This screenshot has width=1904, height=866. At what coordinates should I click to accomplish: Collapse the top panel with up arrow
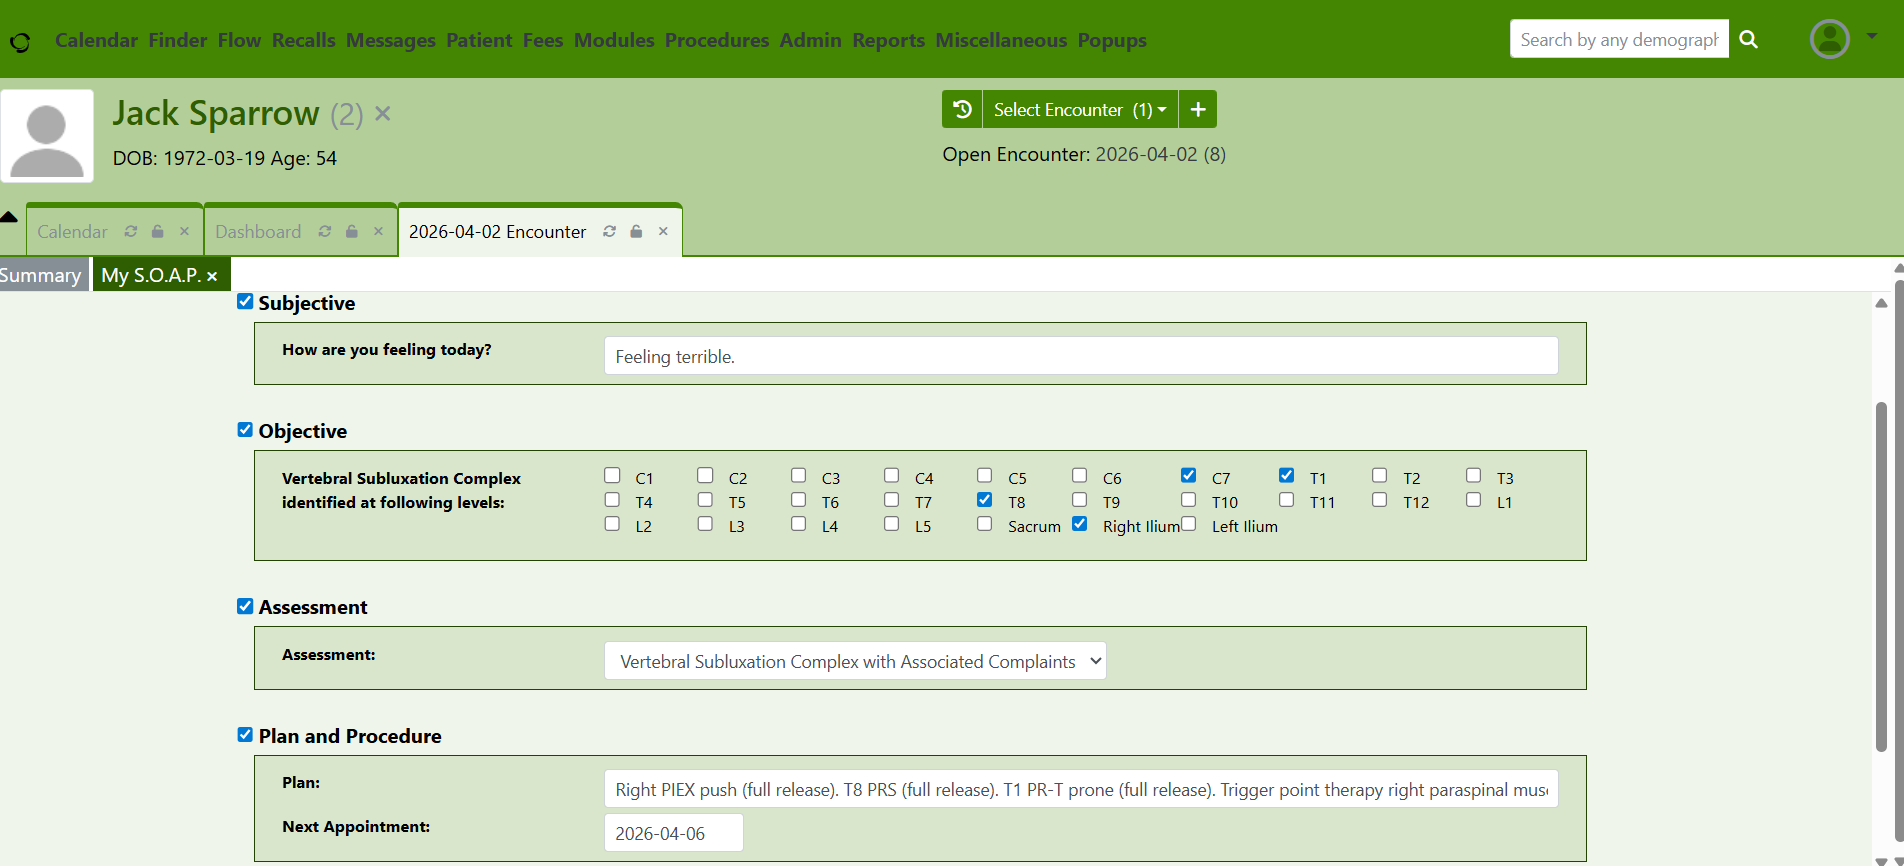click(9, 217)
